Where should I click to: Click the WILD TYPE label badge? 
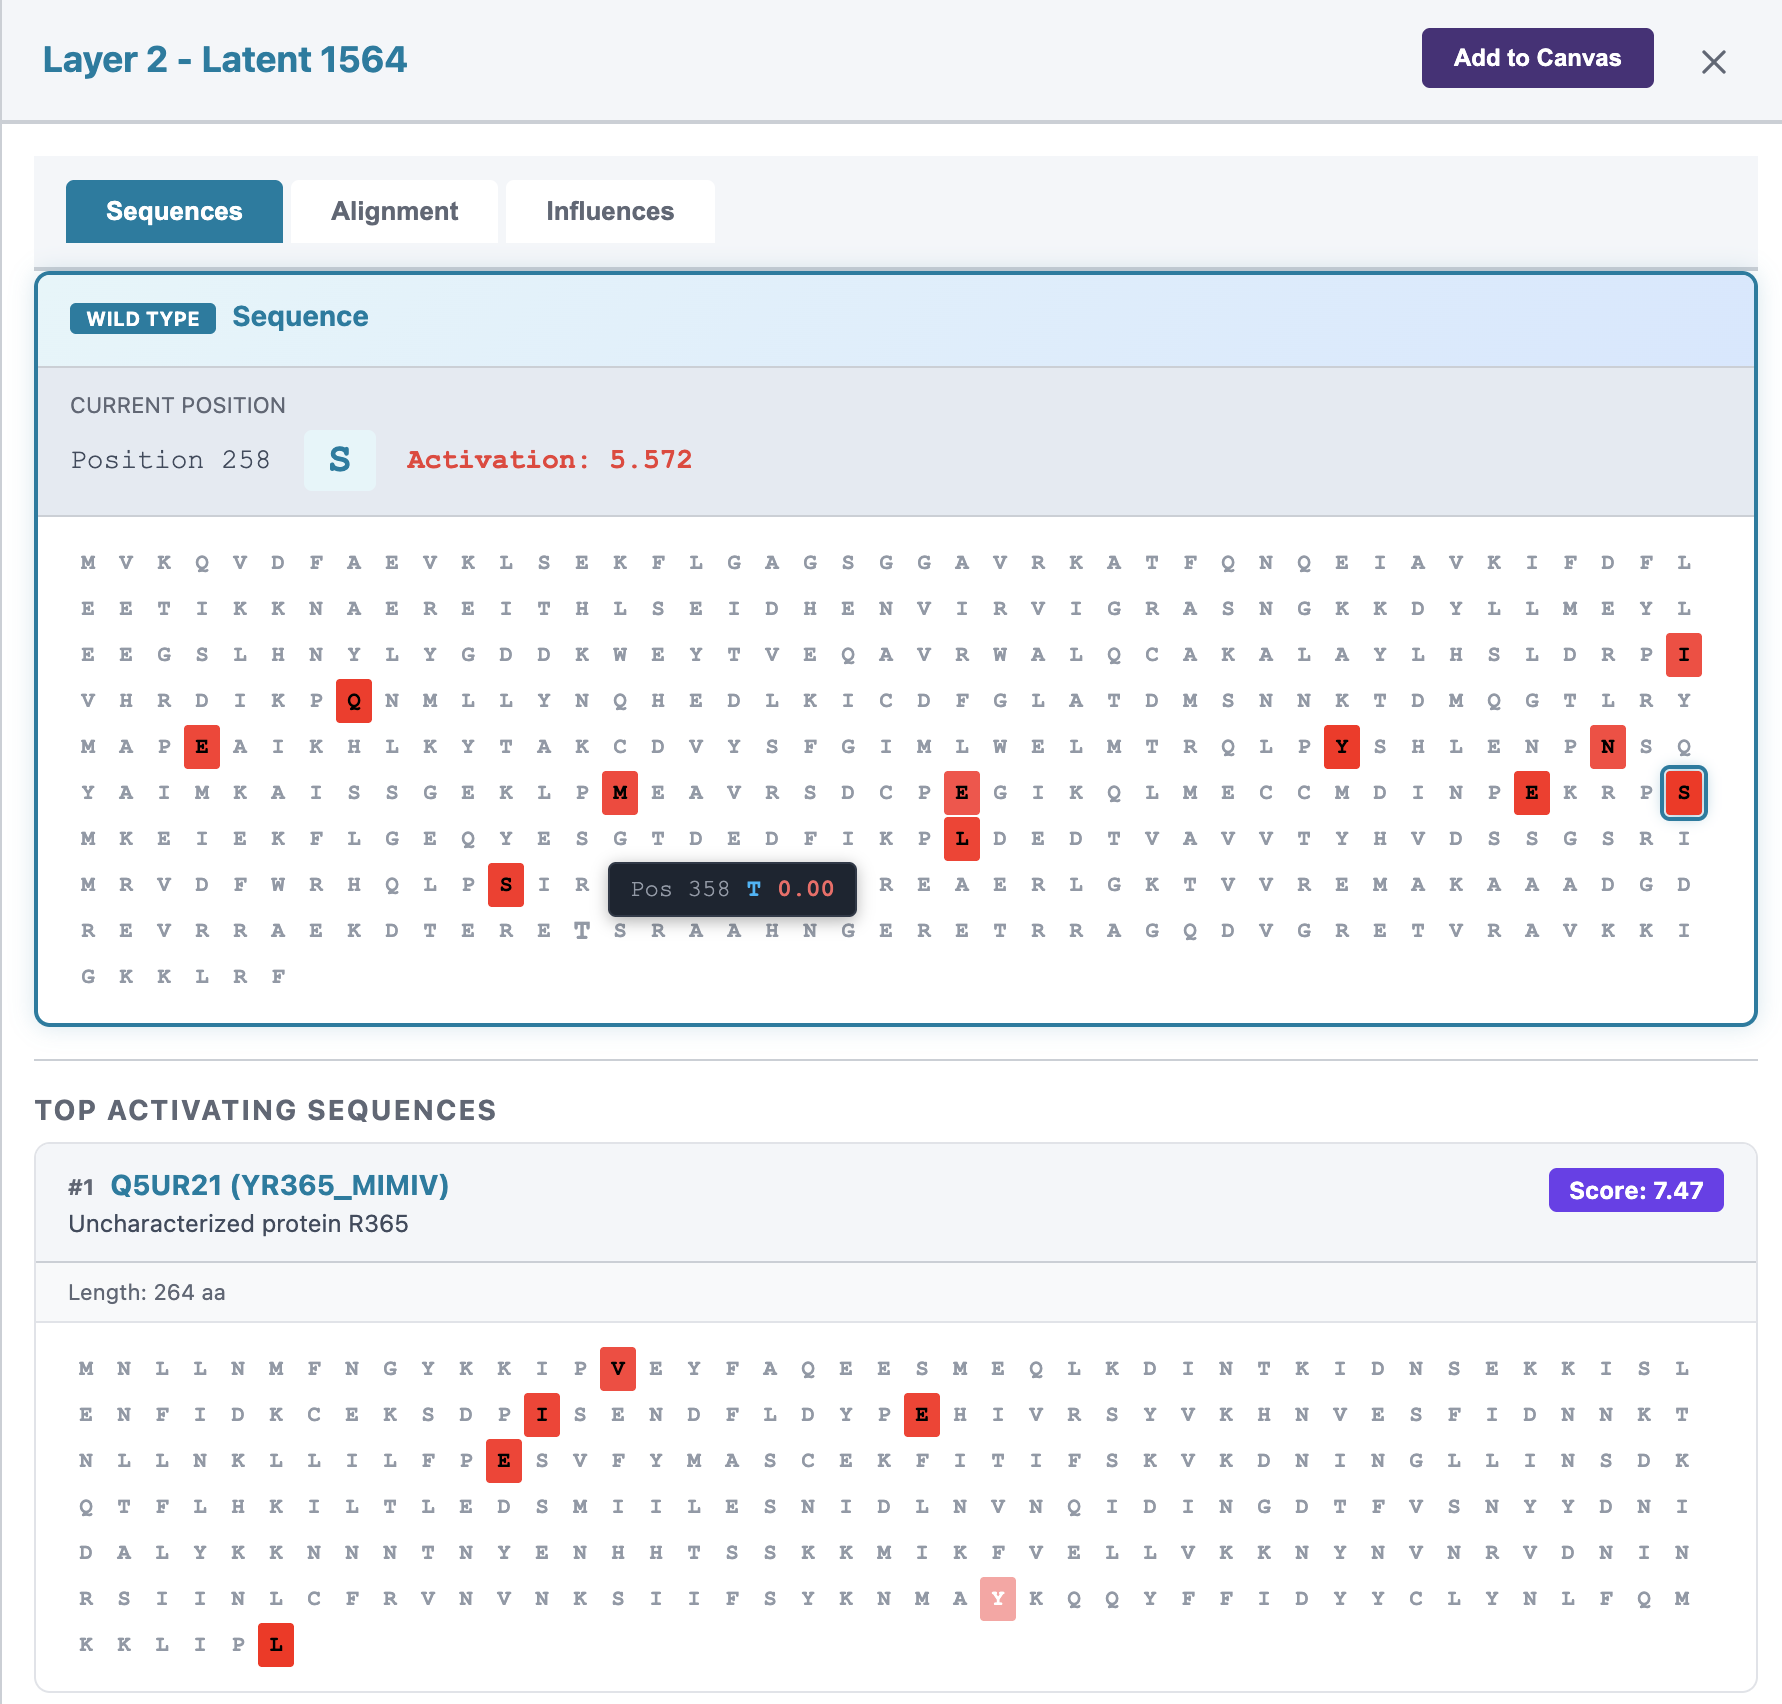click(142, 318)
